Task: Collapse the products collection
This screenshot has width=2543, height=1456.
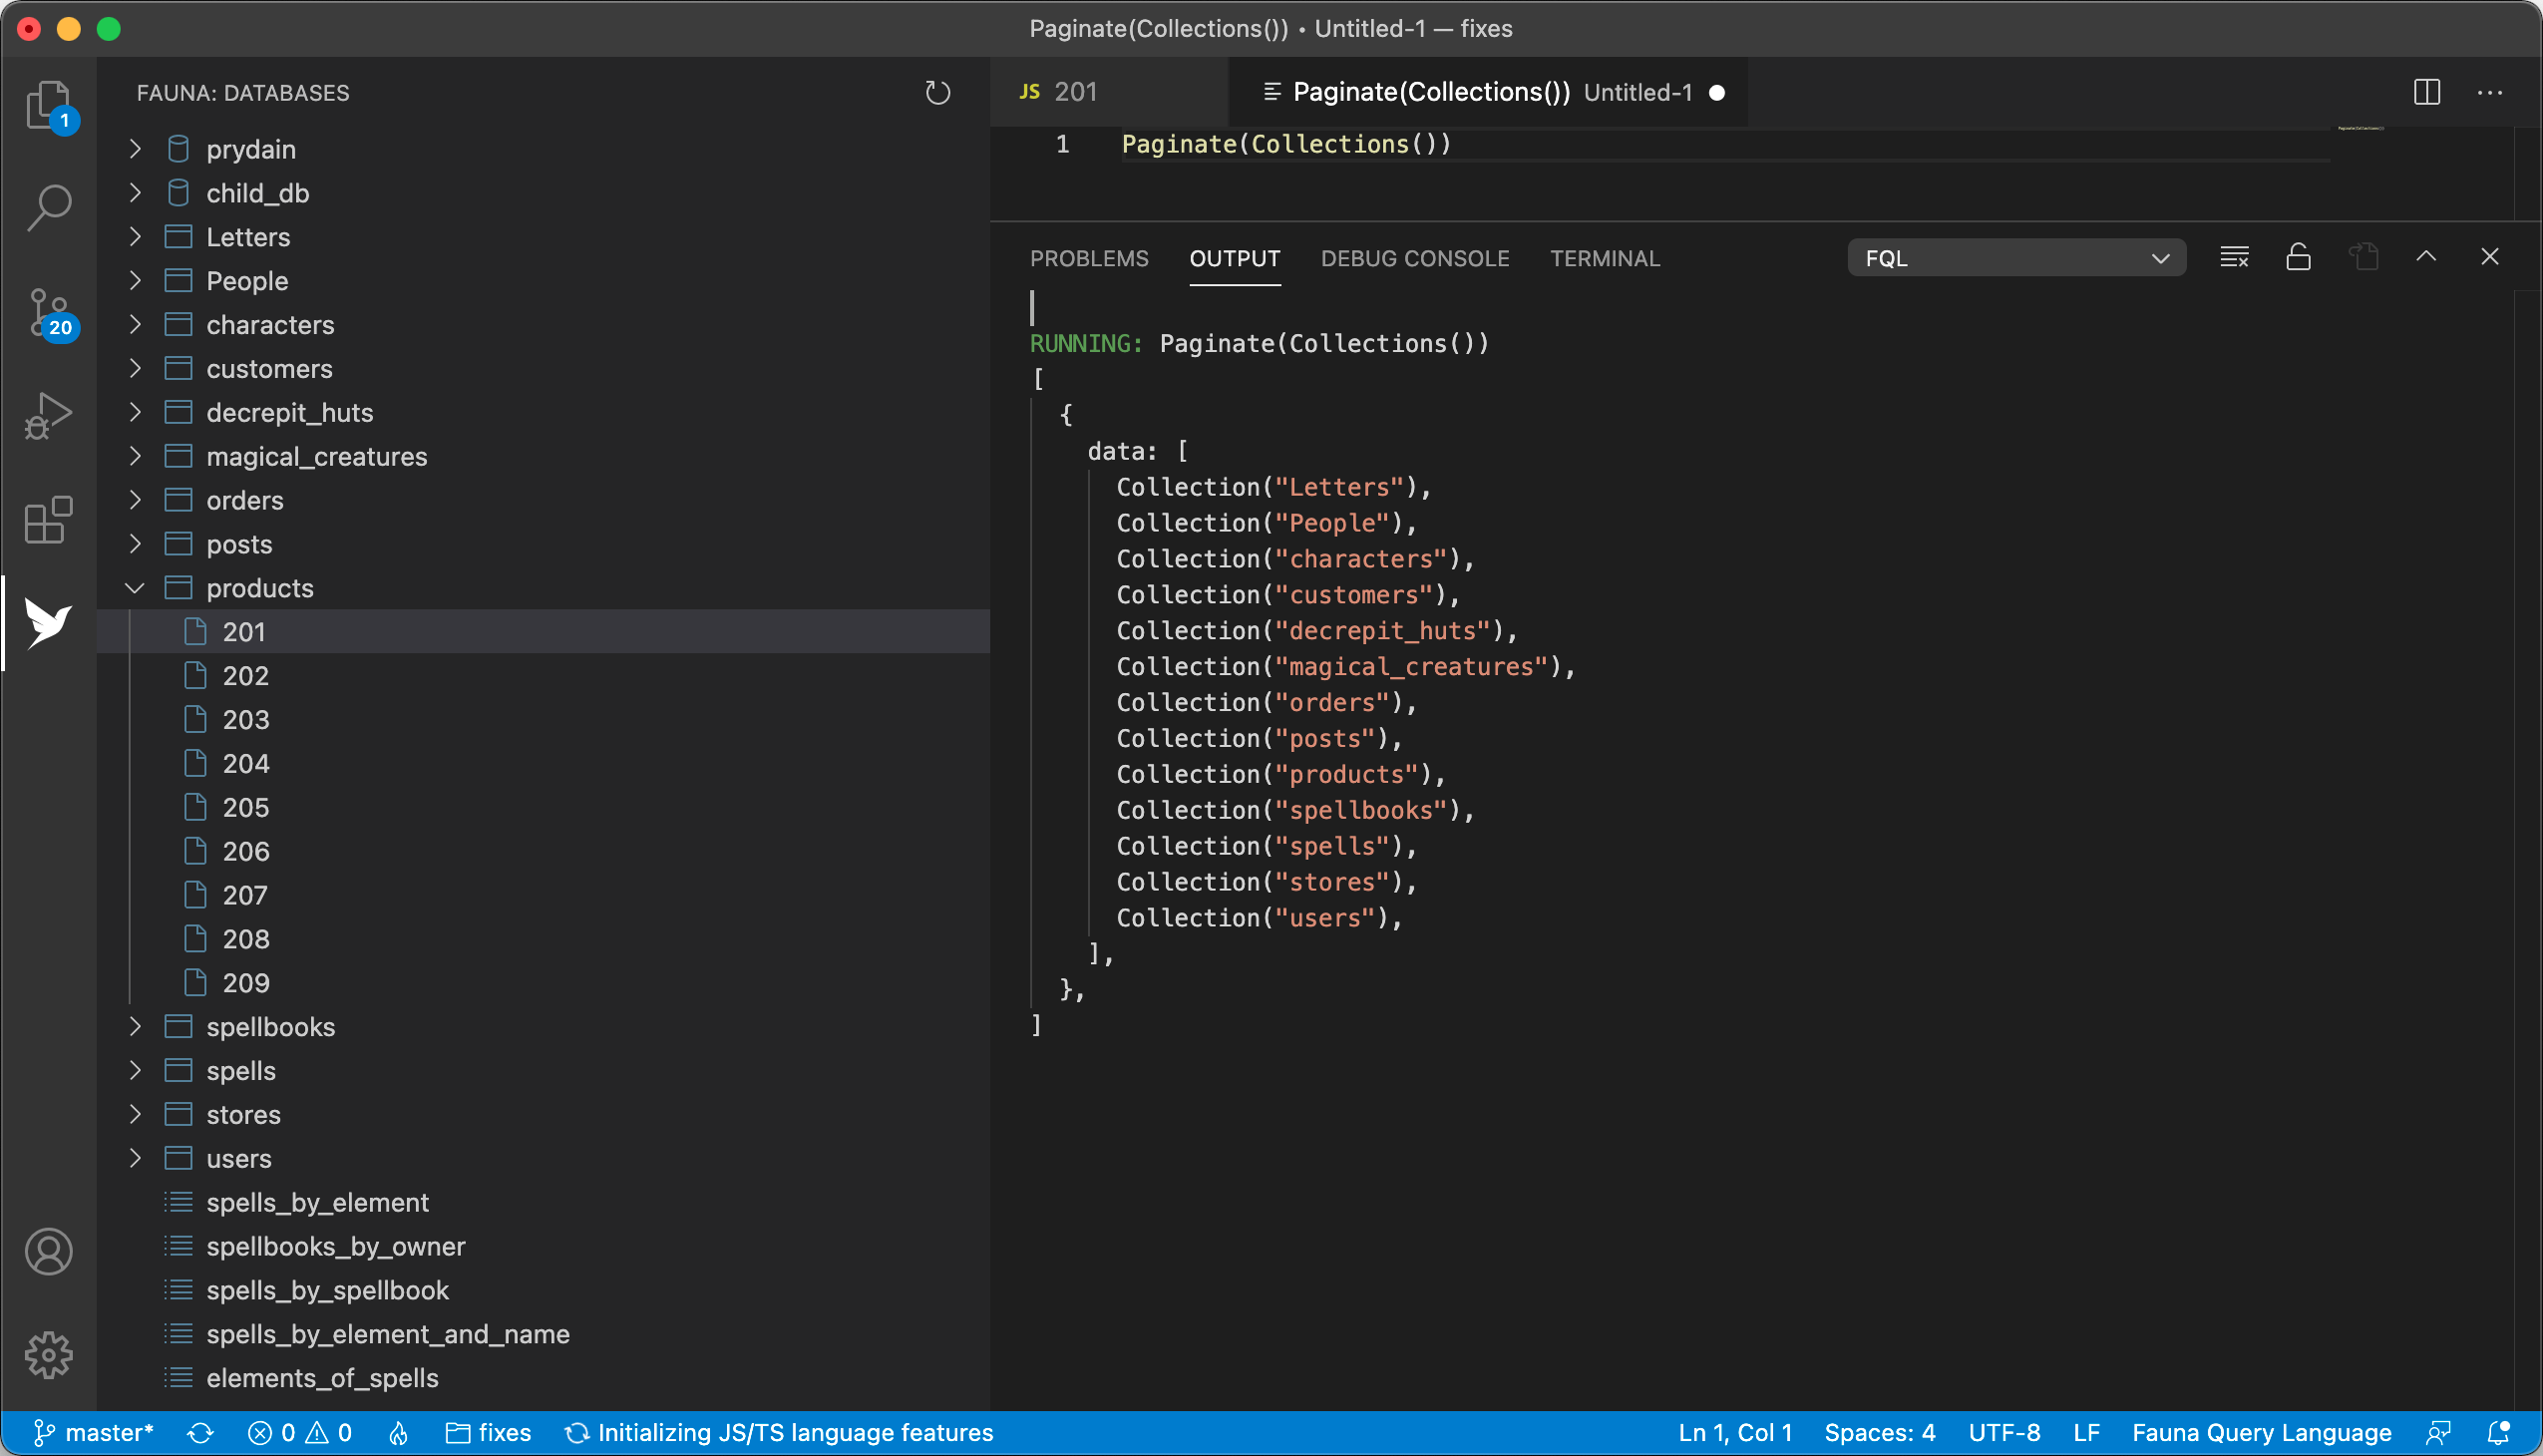Action: [136, 588]
